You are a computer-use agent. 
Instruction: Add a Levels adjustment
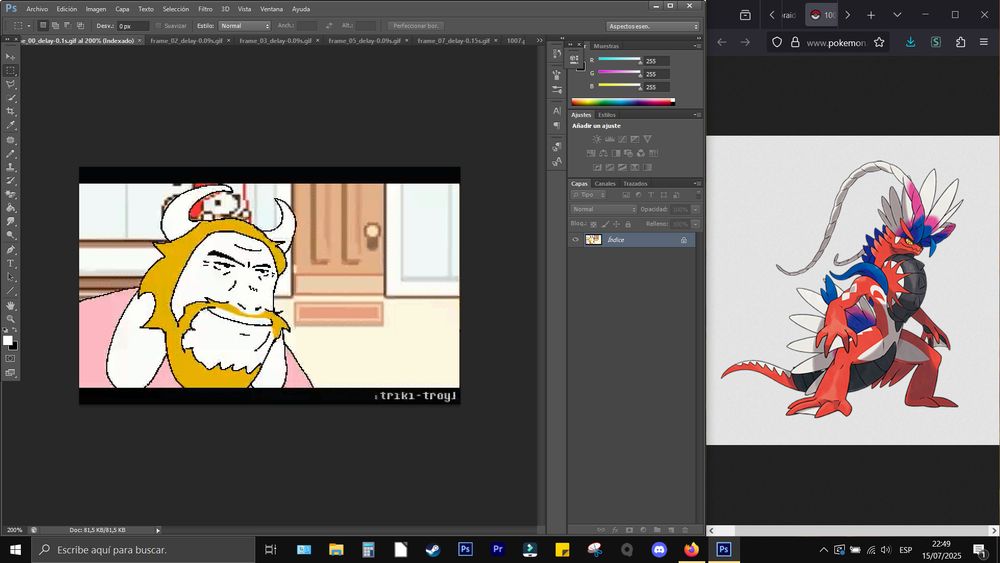pos(610,139)
